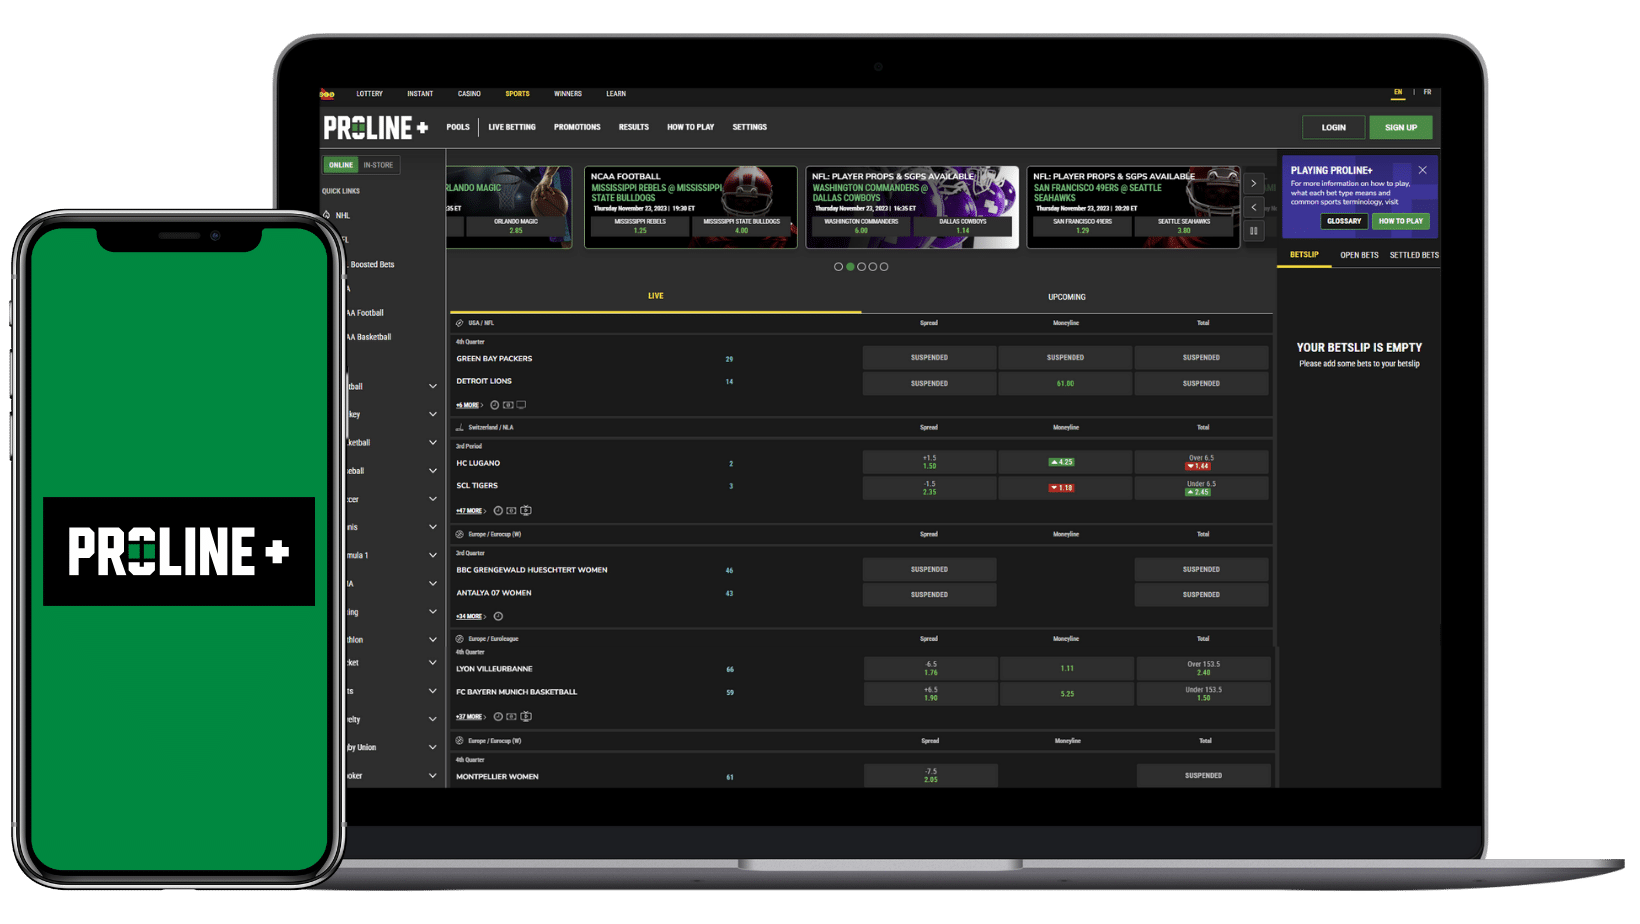Select fourth carousel page dot
The image size is (1640, 924).
coord(873,267)
